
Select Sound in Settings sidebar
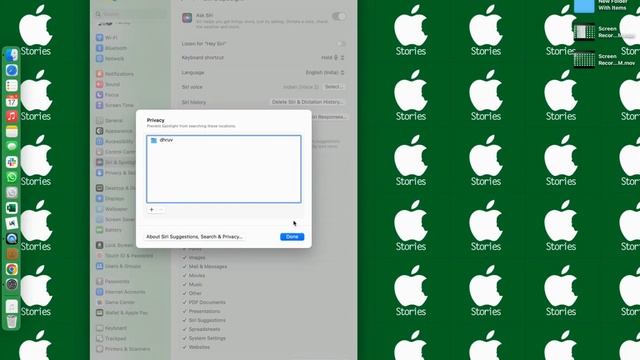pos(108,84)
